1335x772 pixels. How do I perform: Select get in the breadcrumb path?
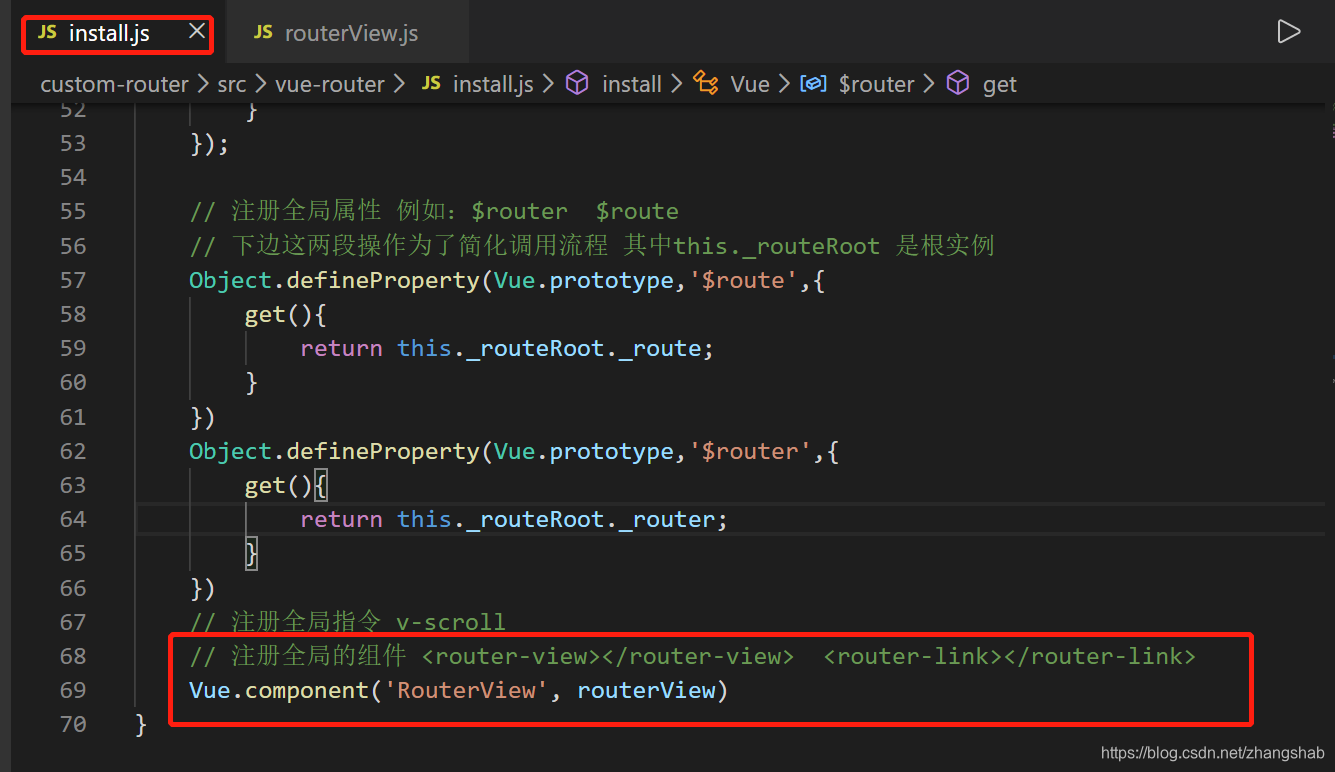point(1000,85)
